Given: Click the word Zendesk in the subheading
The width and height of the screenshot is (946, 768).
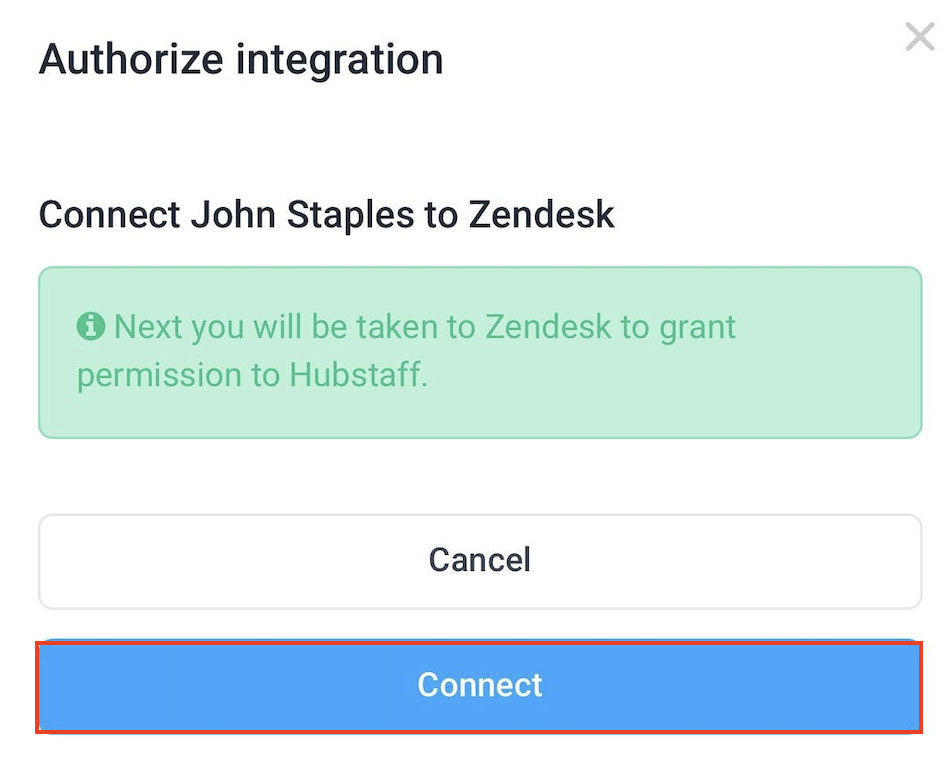Looking at the screenshot, I should [x=541, y=214].
